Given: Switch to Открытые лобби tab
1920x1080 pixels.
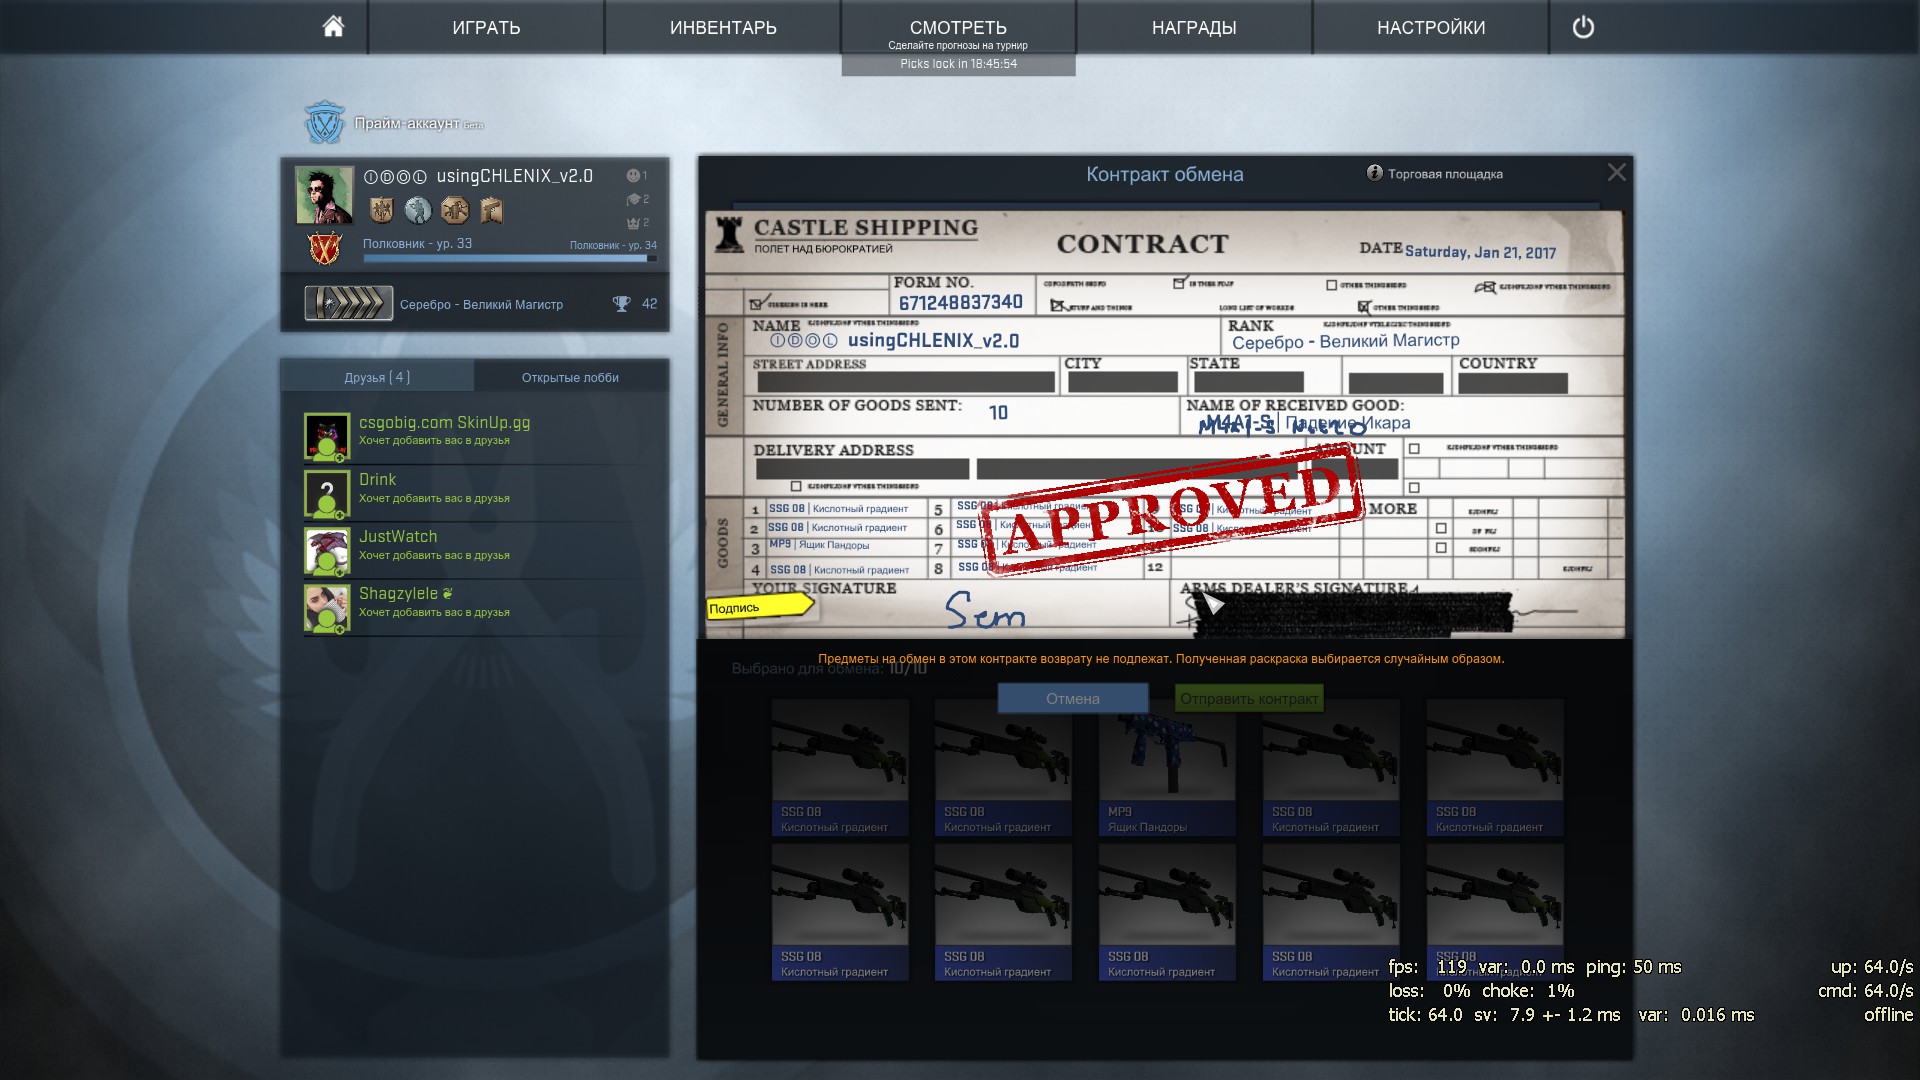Looking at the screenshot, I should coord(570,377).
